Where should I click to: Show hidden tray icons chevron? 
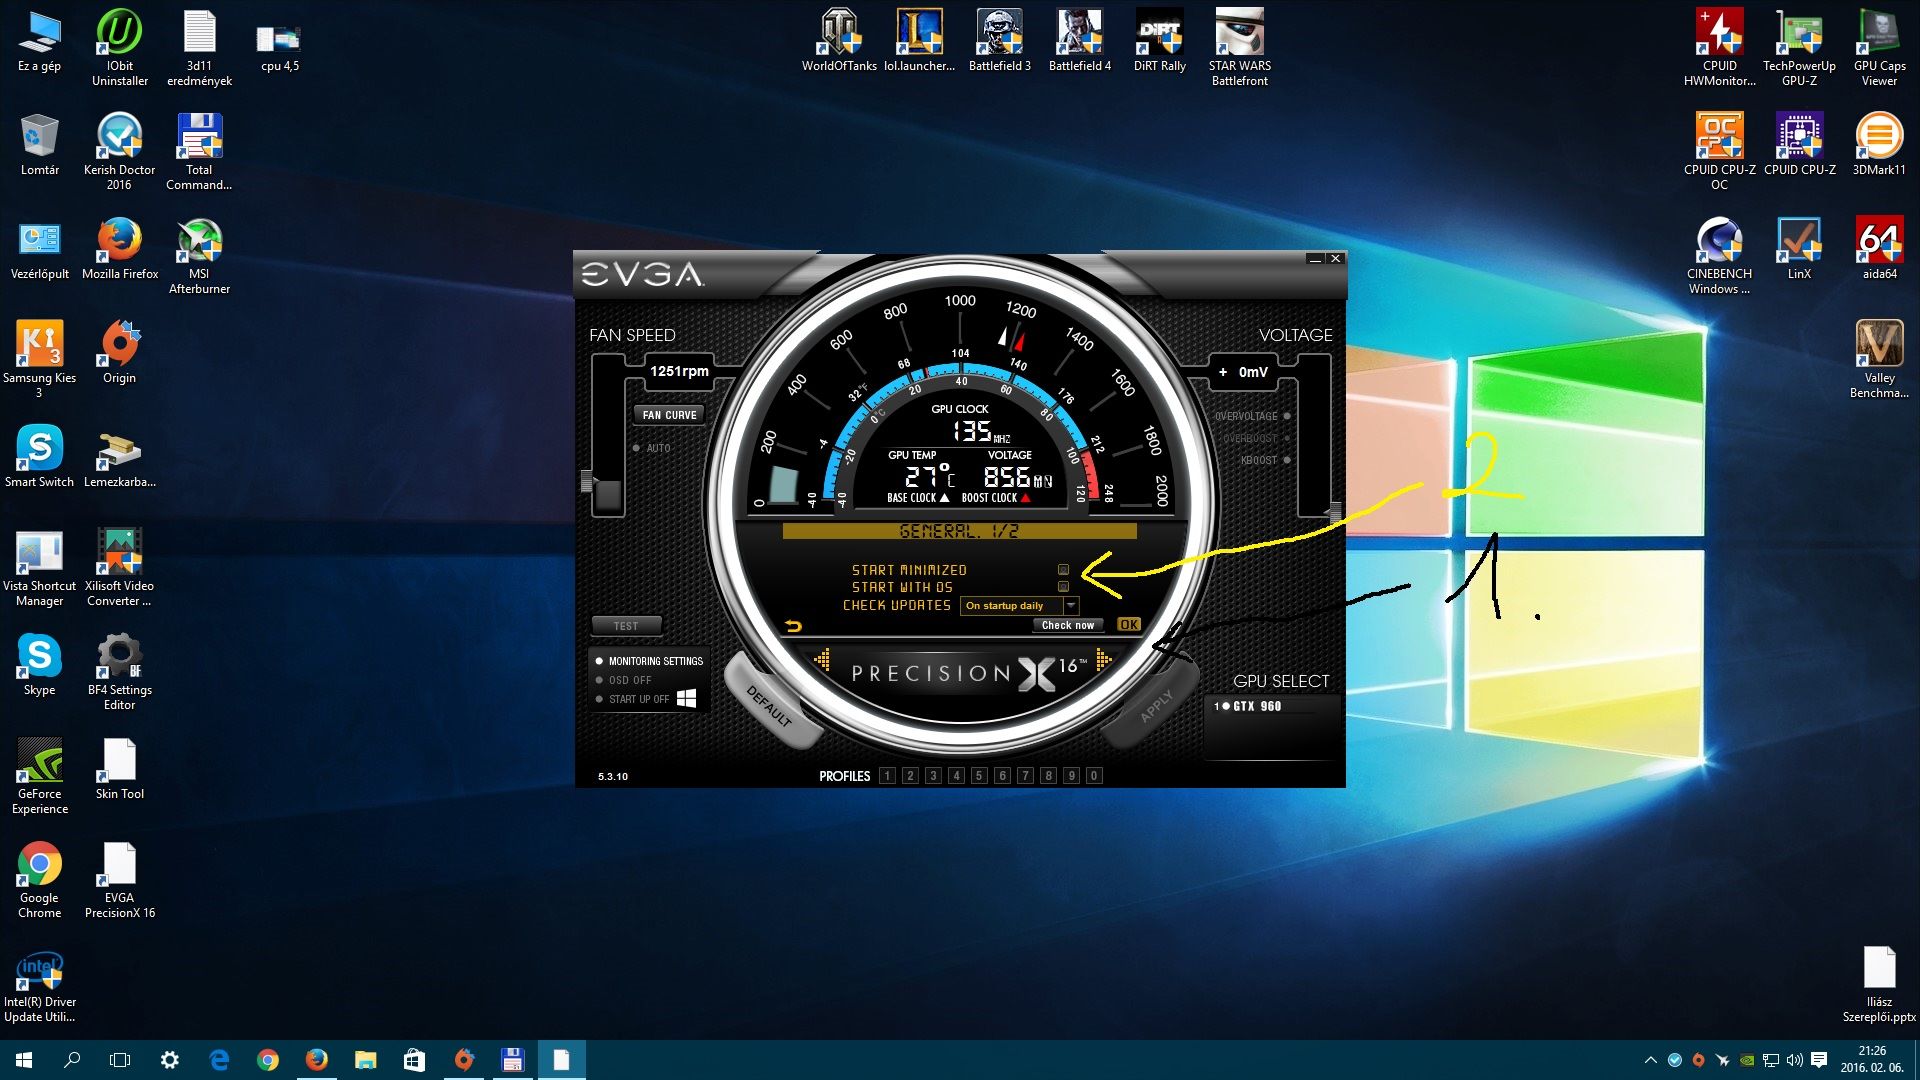point(1650,1060)
